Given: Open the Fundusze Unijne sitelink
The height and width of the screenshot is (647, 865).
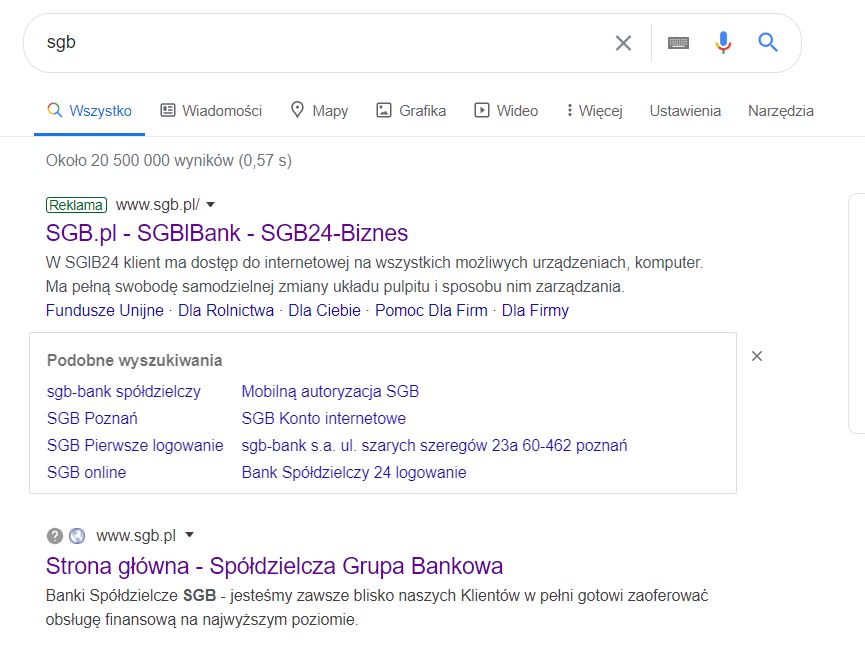Looking at the screenshot, I should pyautogui.click(x=105, y=311).
